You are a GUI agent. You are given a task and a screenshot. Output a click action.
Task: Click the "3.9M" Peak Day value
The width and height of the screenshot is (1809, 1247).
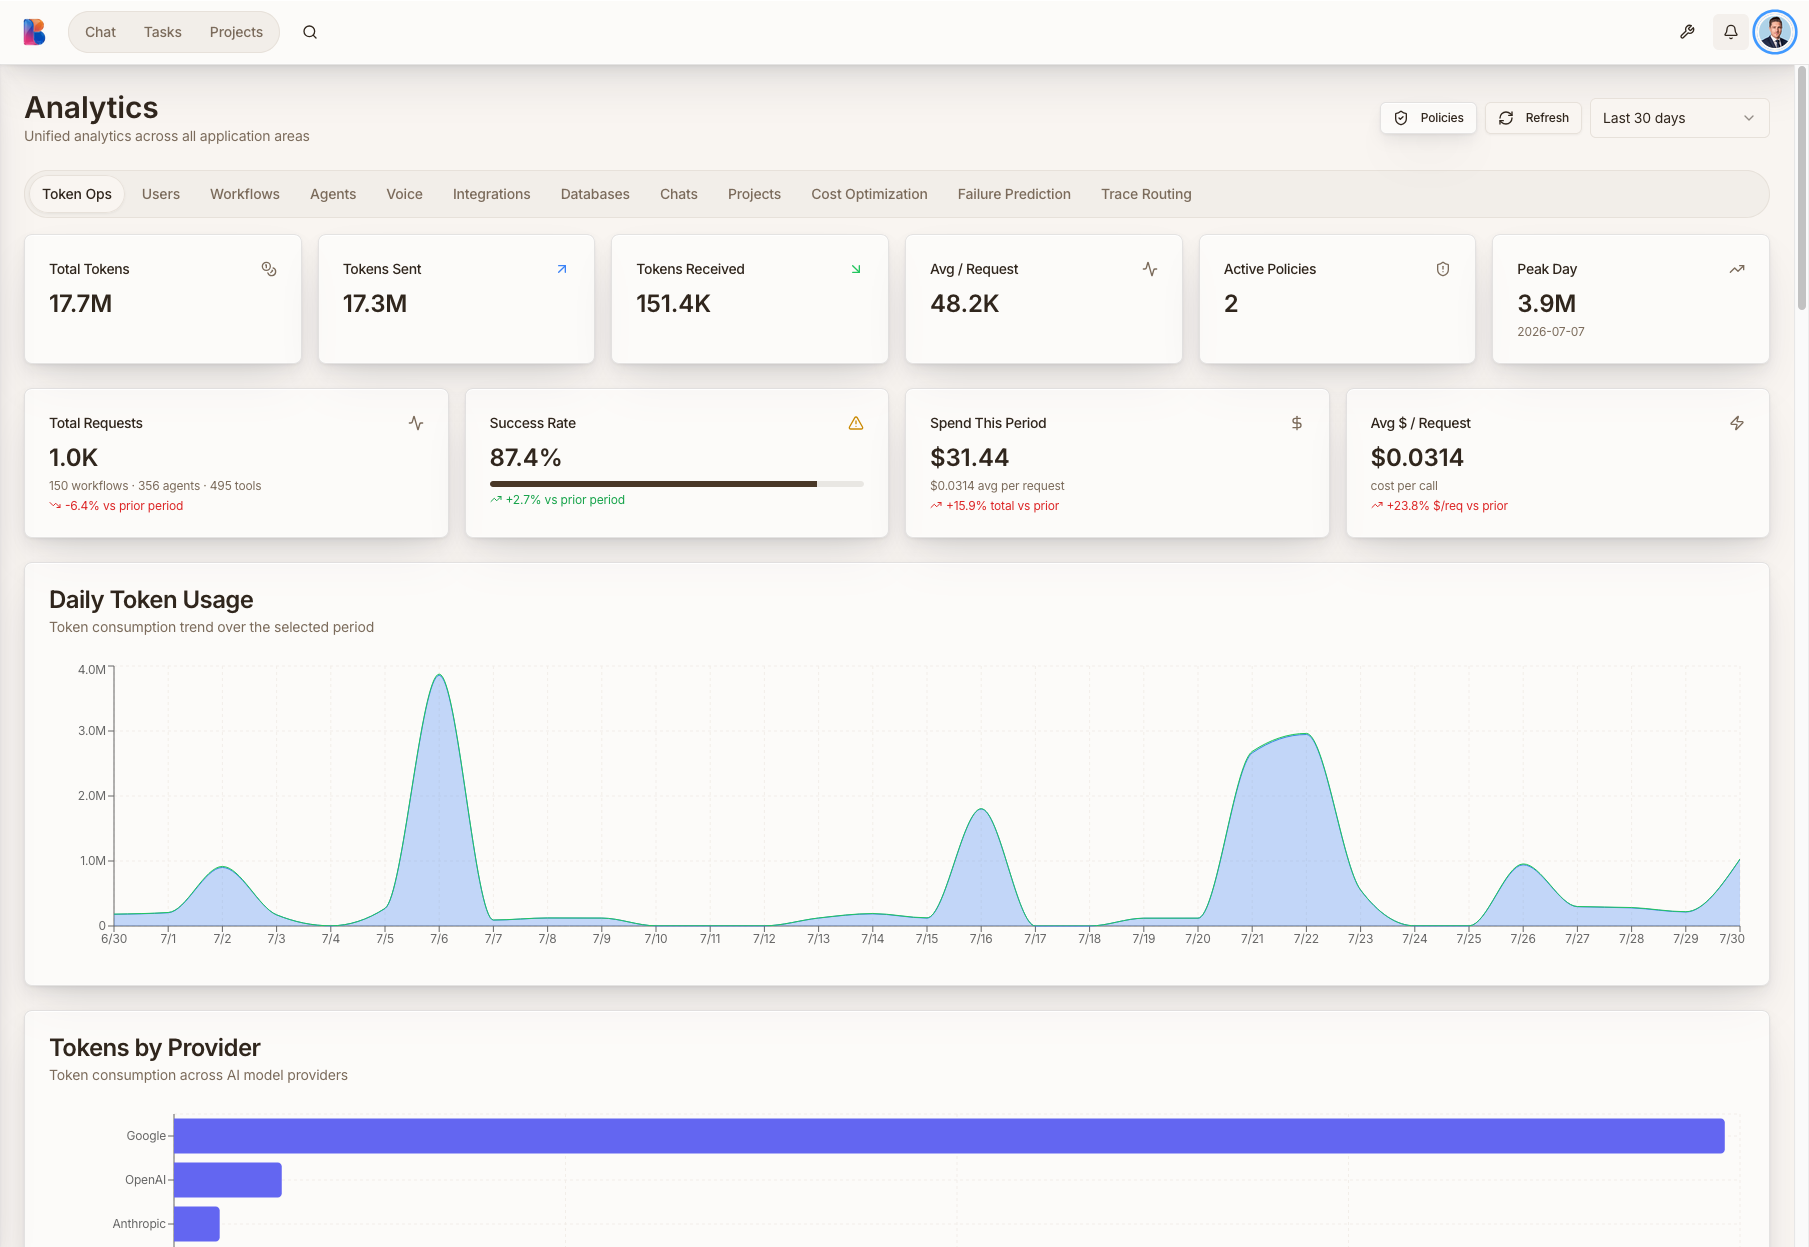[x=1547, y=304]
